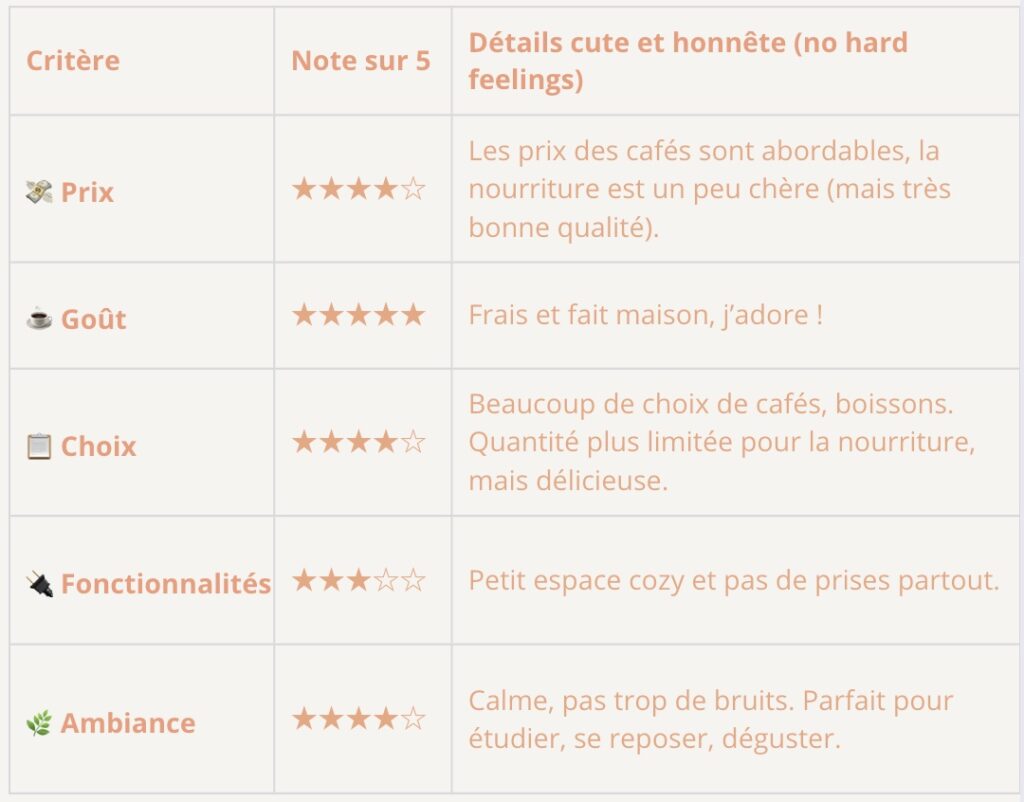Click the 'Frais et fait maison' description
This screenshot has width=1024, height=802.
(x=645, y=315)
